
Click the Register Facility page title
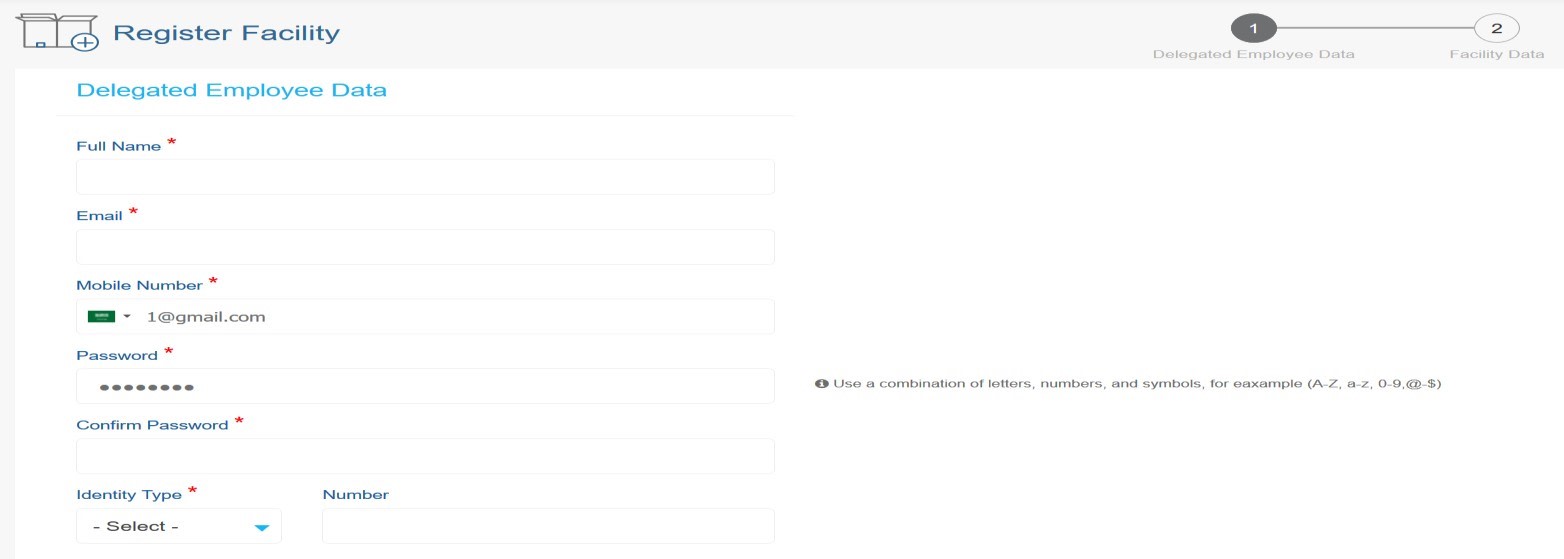pyautogui.click(x=227, y=33)
